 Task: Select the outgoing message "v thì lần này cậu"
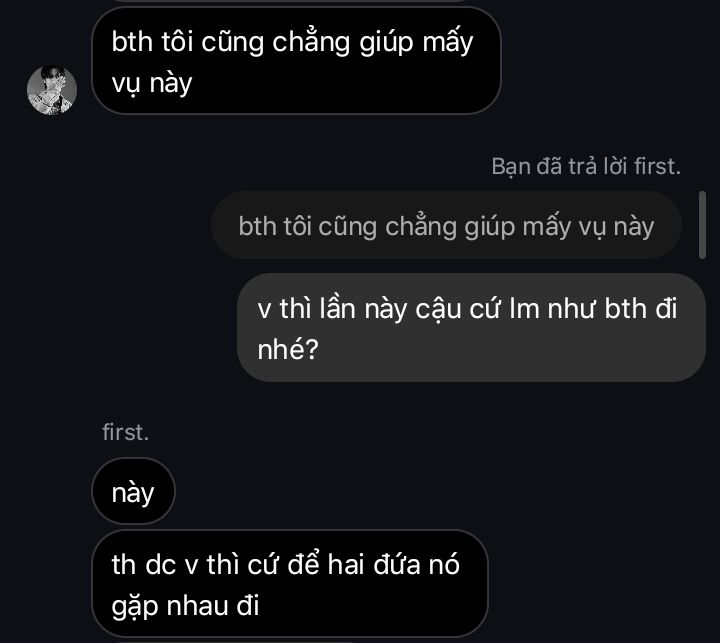click(x=471, y=327)
